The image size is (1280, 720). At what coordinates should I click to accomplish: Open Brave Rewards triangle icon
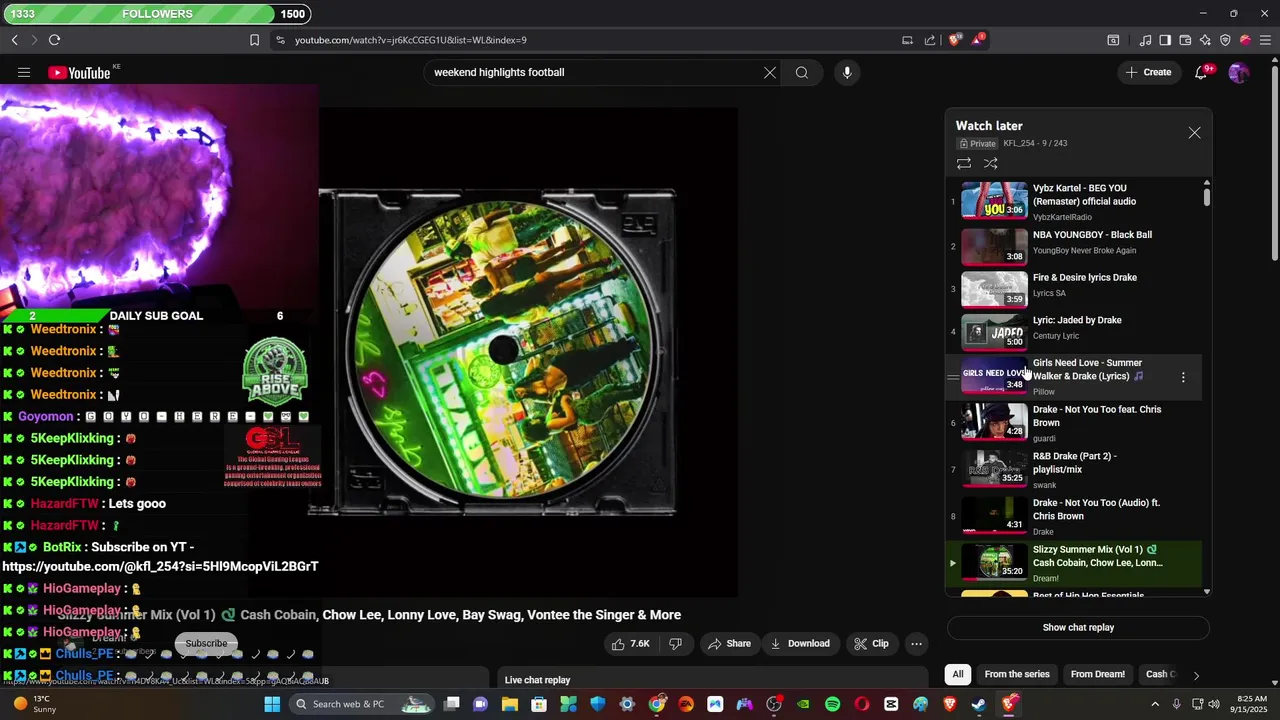tap(979, 40)
